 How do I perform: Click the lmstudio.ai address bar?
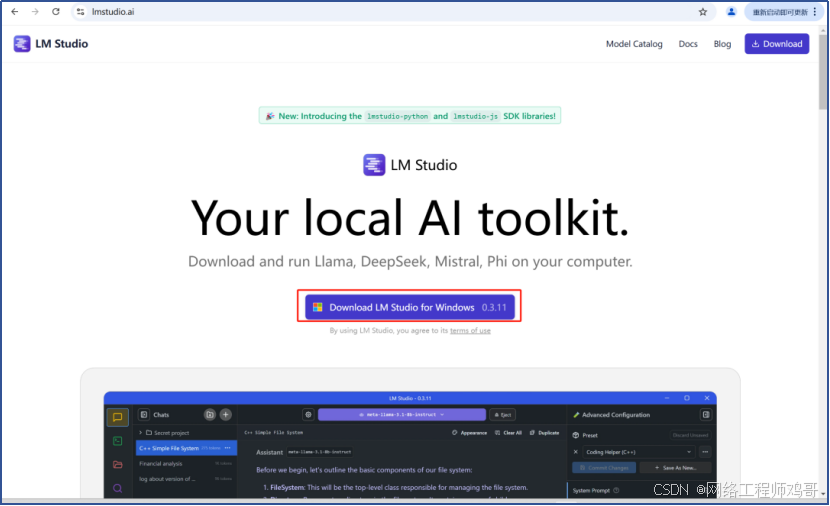click(392, 12)
